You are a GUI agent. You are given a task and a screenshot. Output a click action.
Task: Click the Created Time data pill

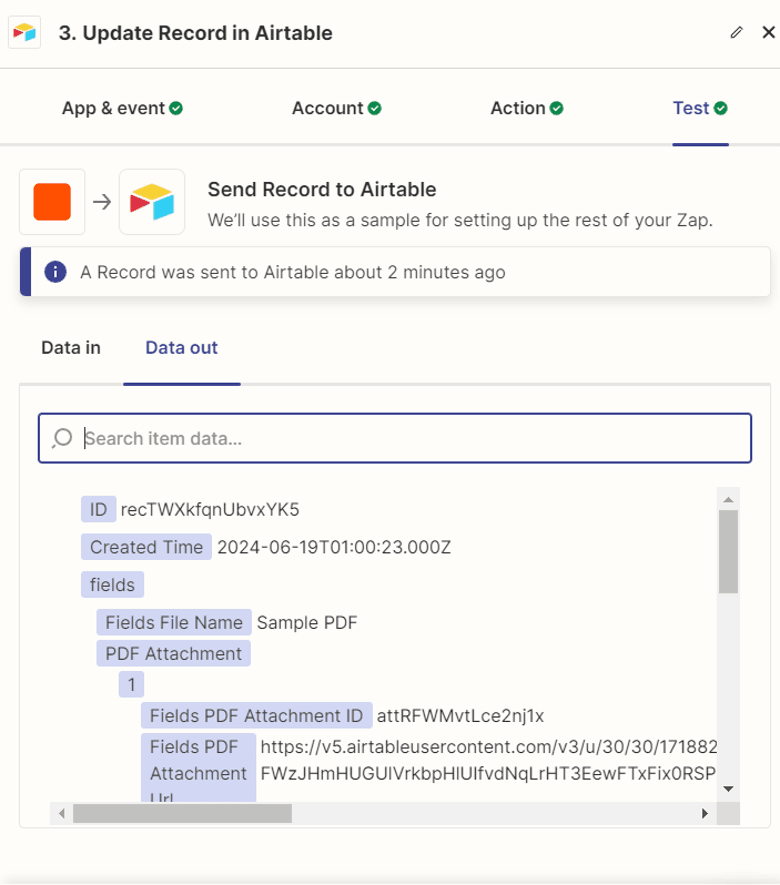tap(145, 547)
